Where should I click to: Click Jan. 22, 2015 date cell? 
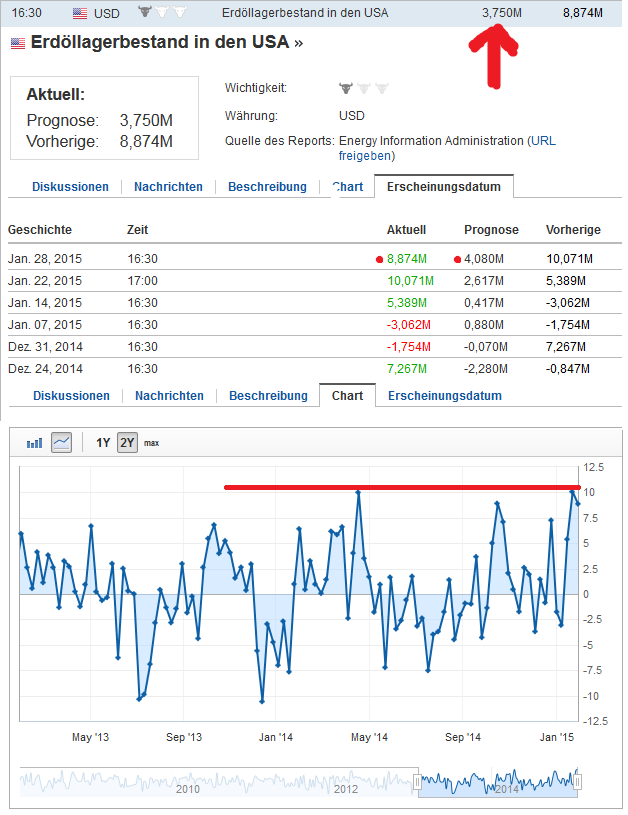click(x=45, y=281)
